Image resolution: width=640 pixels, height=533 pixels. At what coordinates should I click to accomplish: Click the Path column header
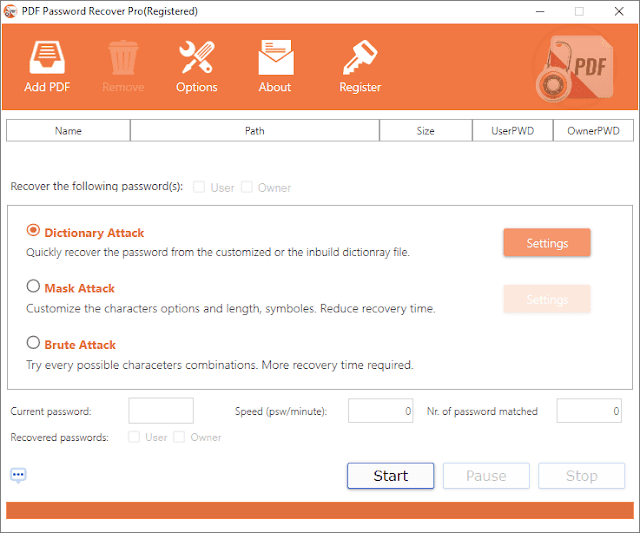(x=255, y=131)
